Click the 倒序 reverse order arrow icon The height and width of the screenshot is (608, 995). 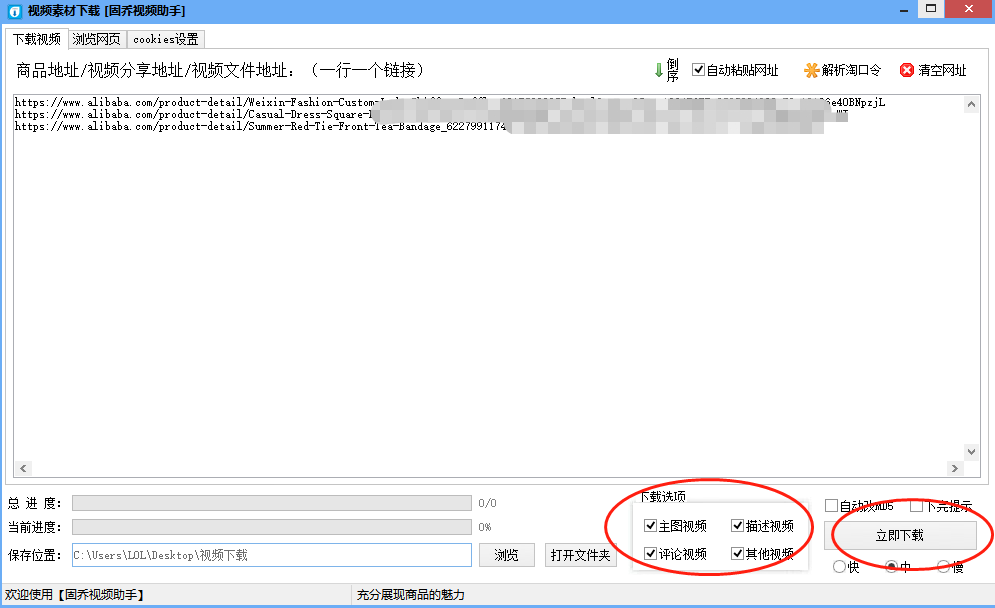(x=659, y=70)
